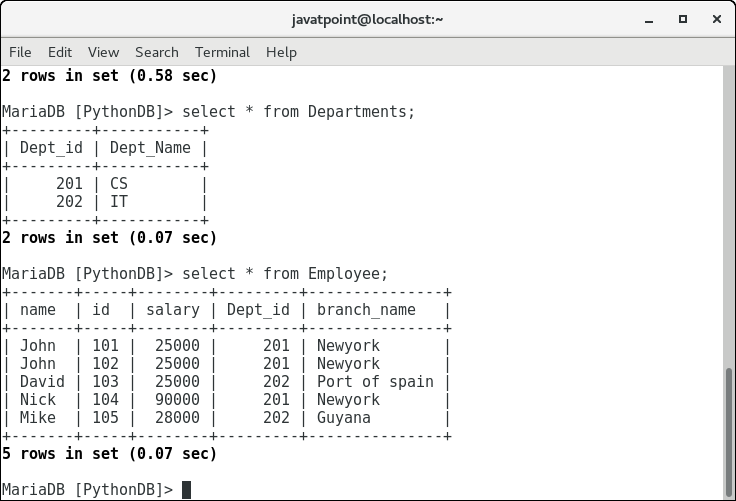
Task: Maximize the terminal window
Action: [682, 19]
